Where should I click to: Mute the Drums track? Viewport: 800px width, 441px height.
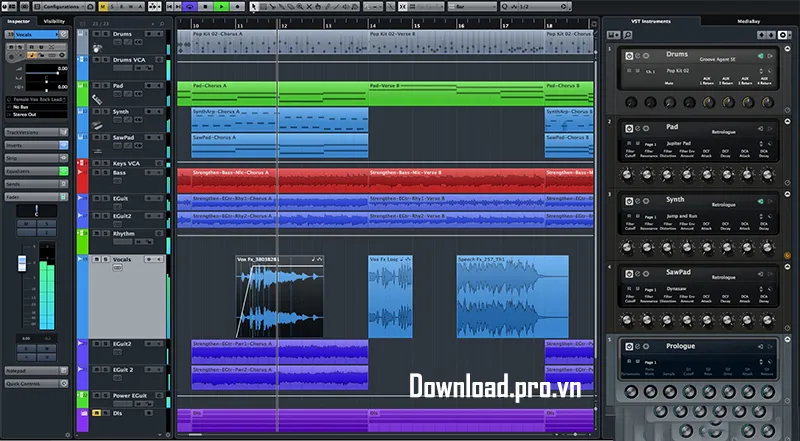96,34
